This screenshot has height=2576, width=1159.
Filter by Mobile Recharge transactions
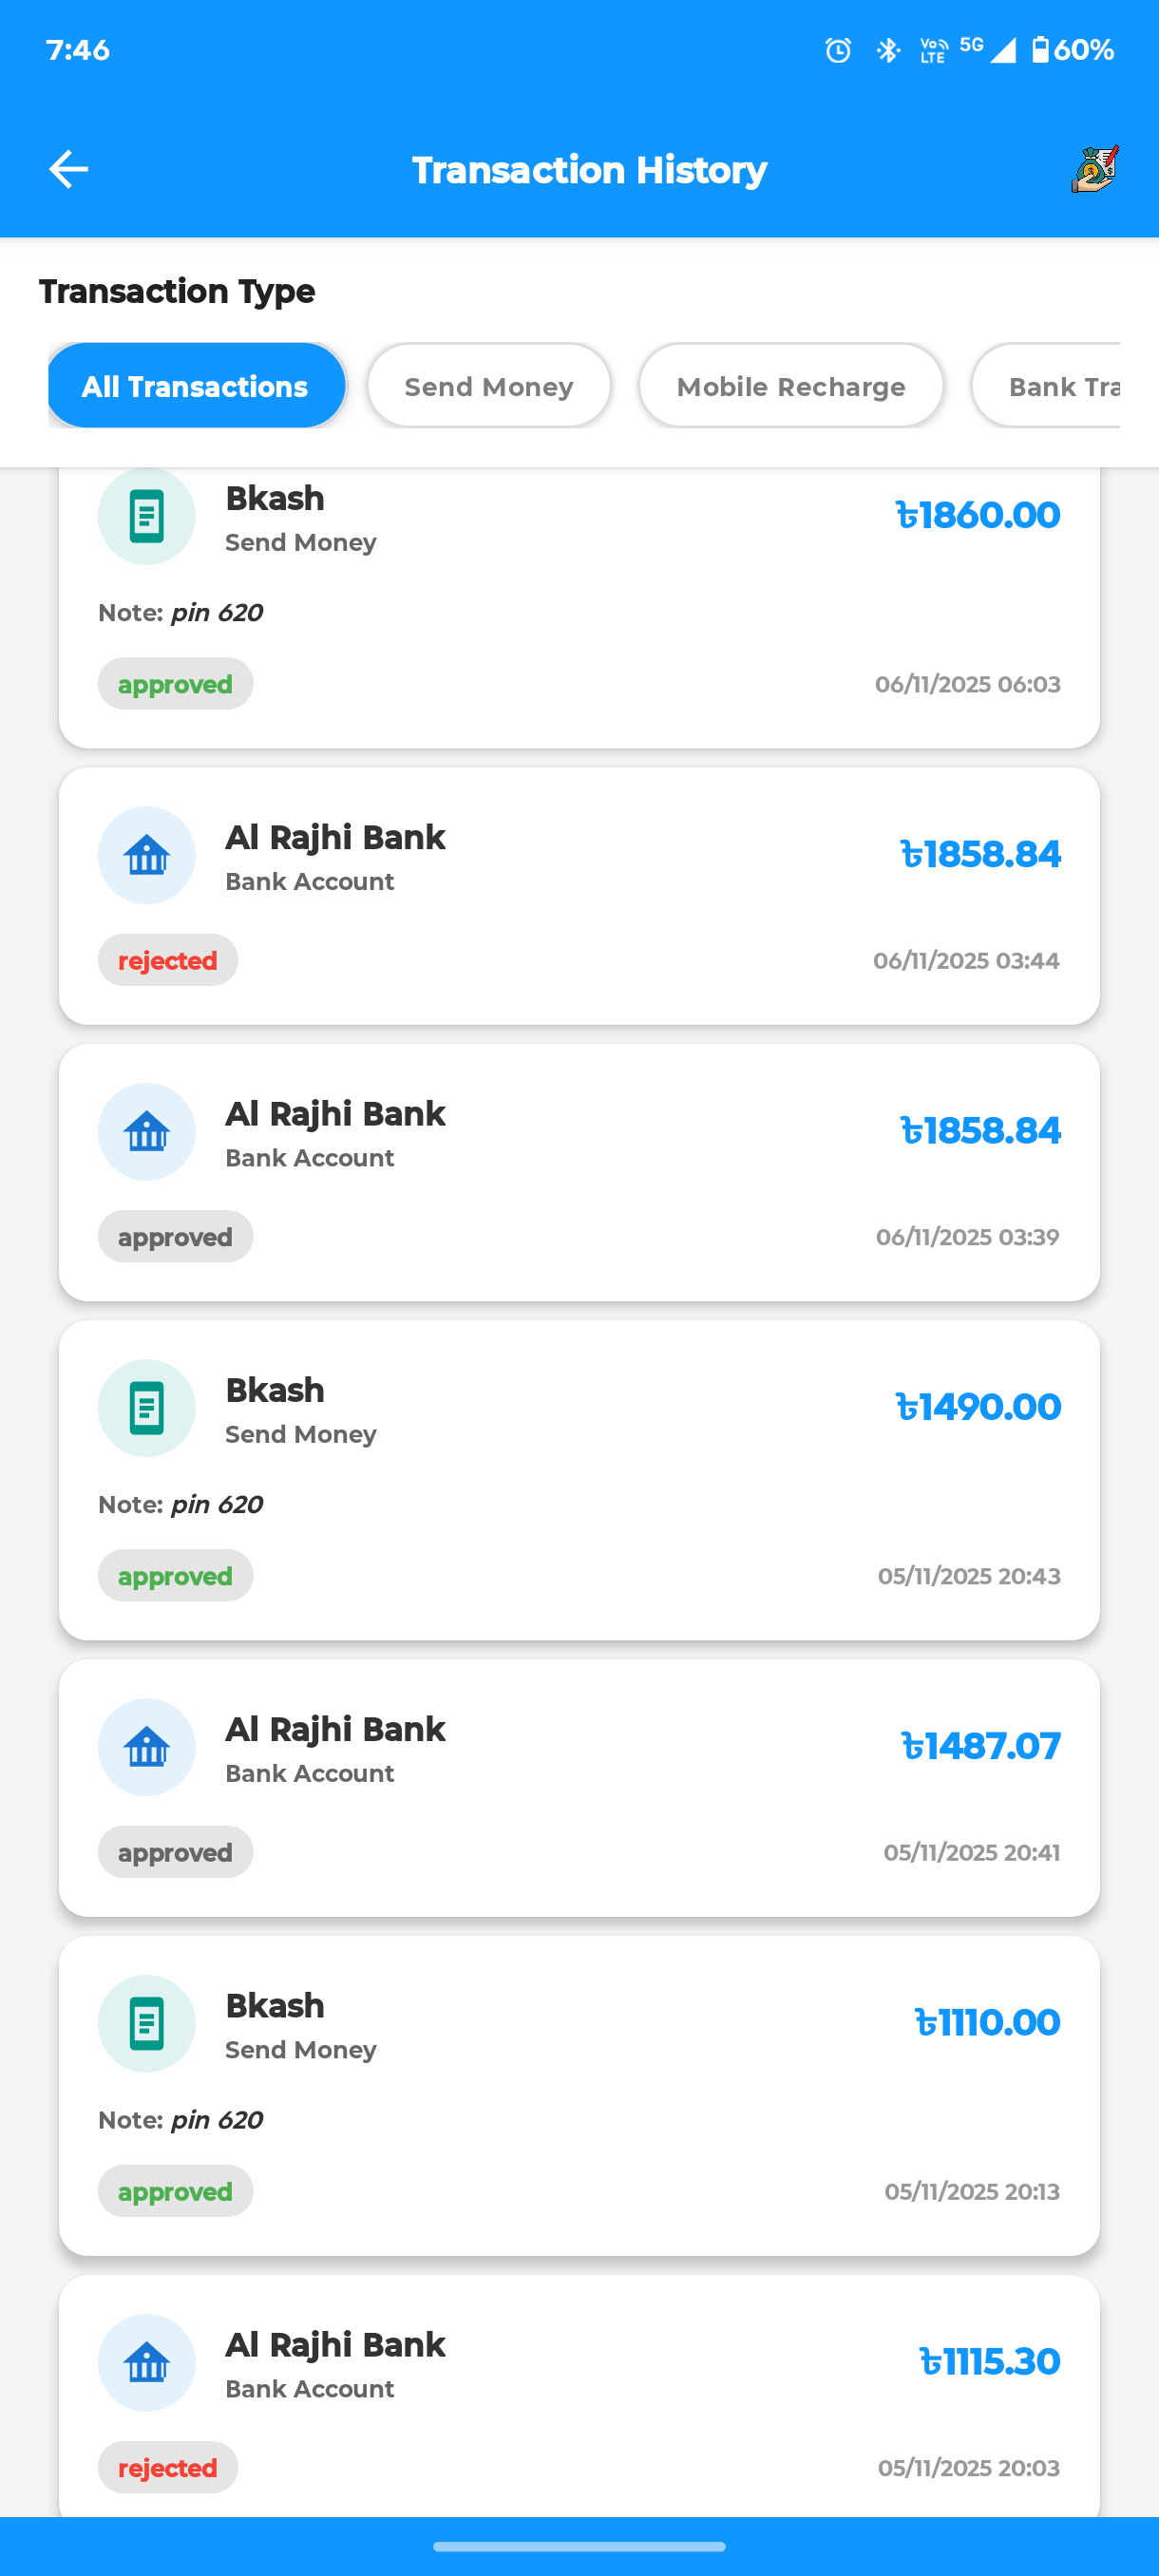click(791, 386)
